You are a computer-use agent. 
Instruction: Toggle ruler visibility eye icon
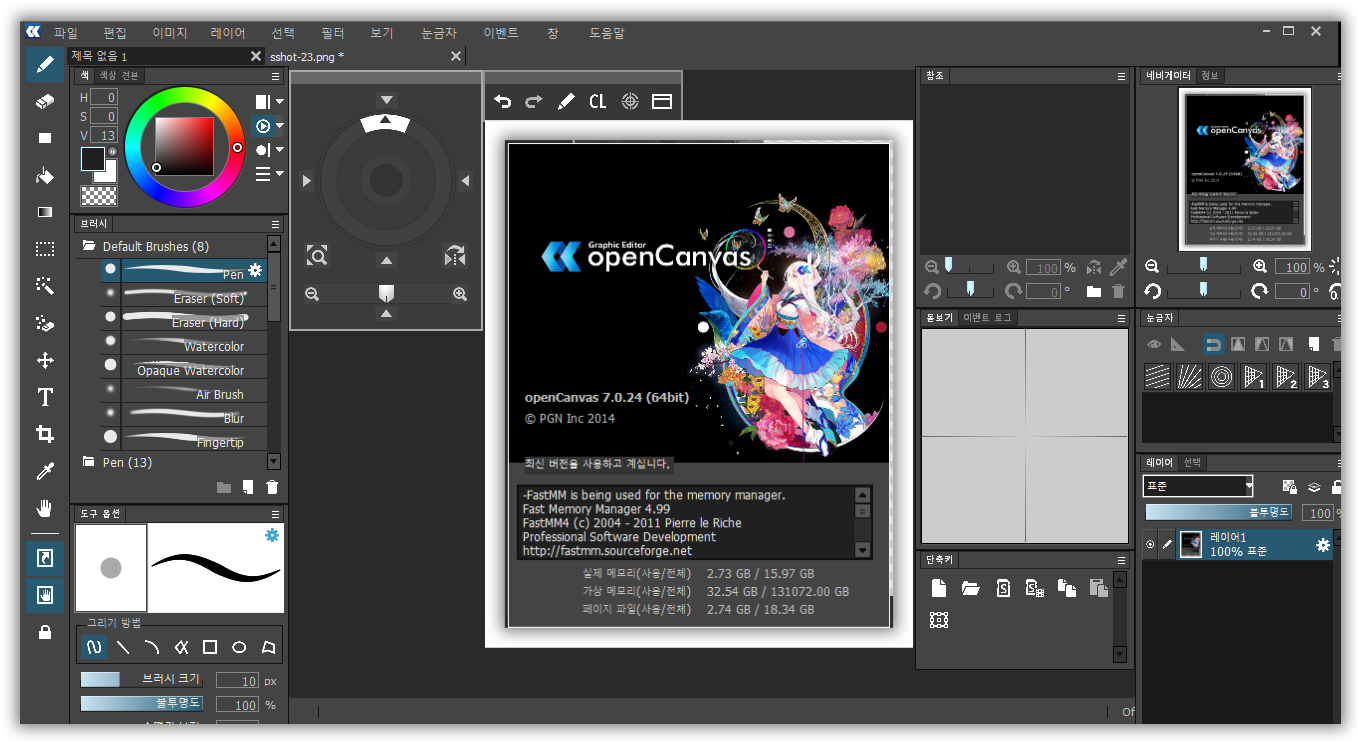(x=1154, y=344)
